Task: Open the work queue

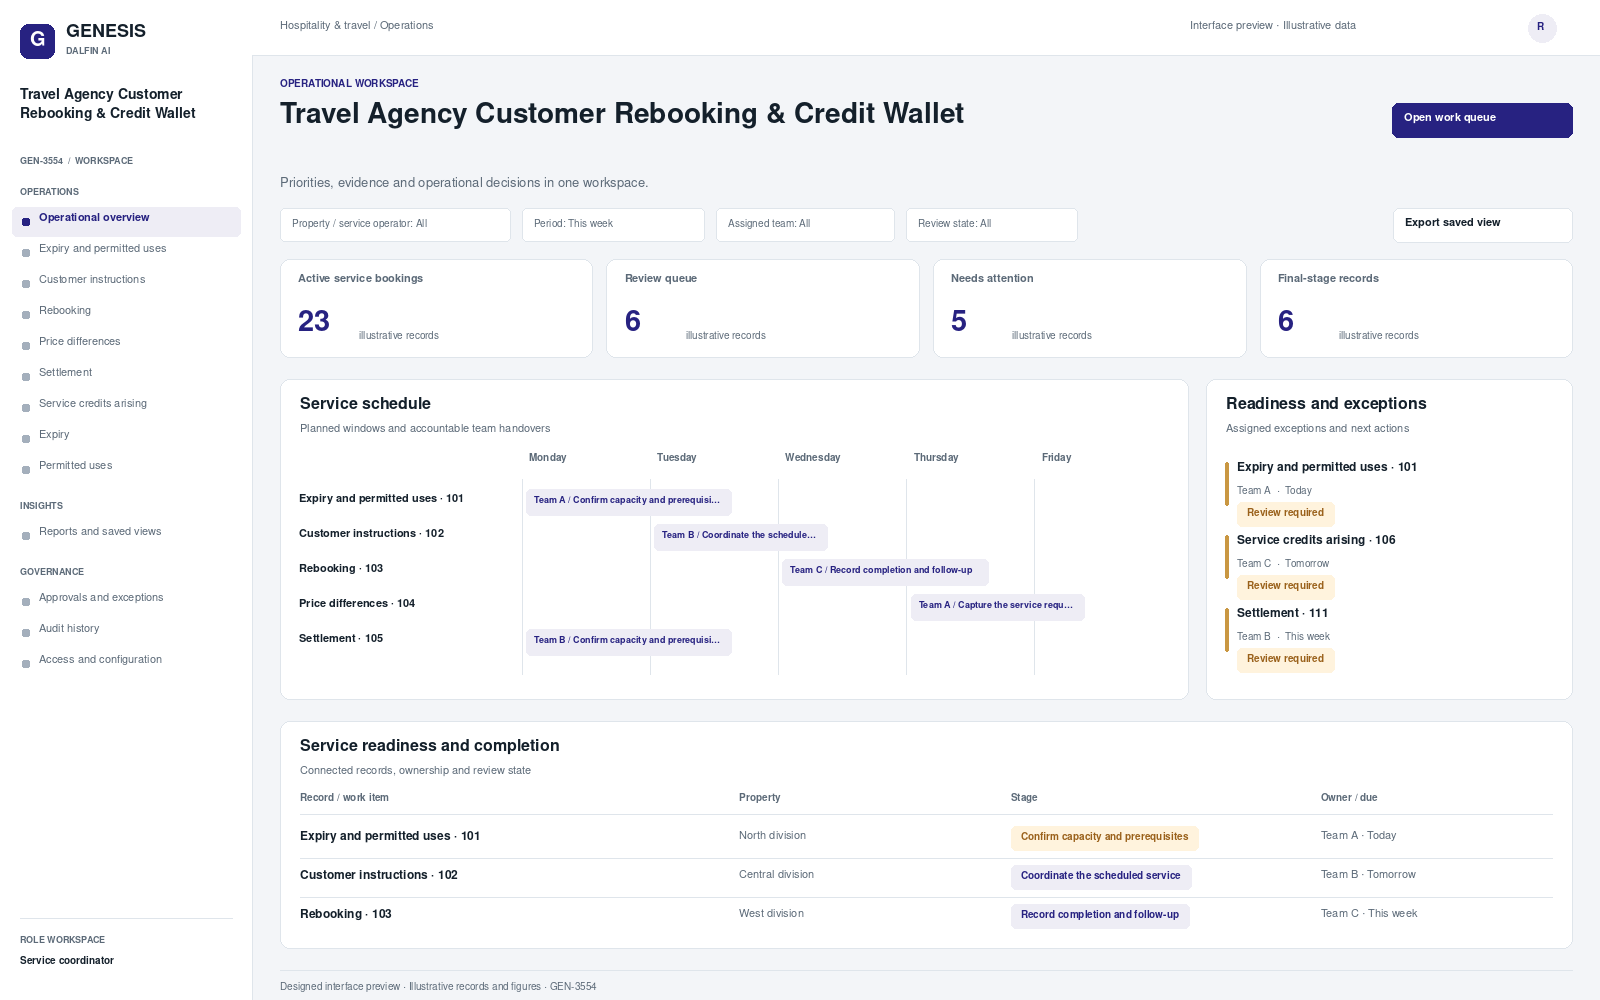Action: pos(1482,120)
